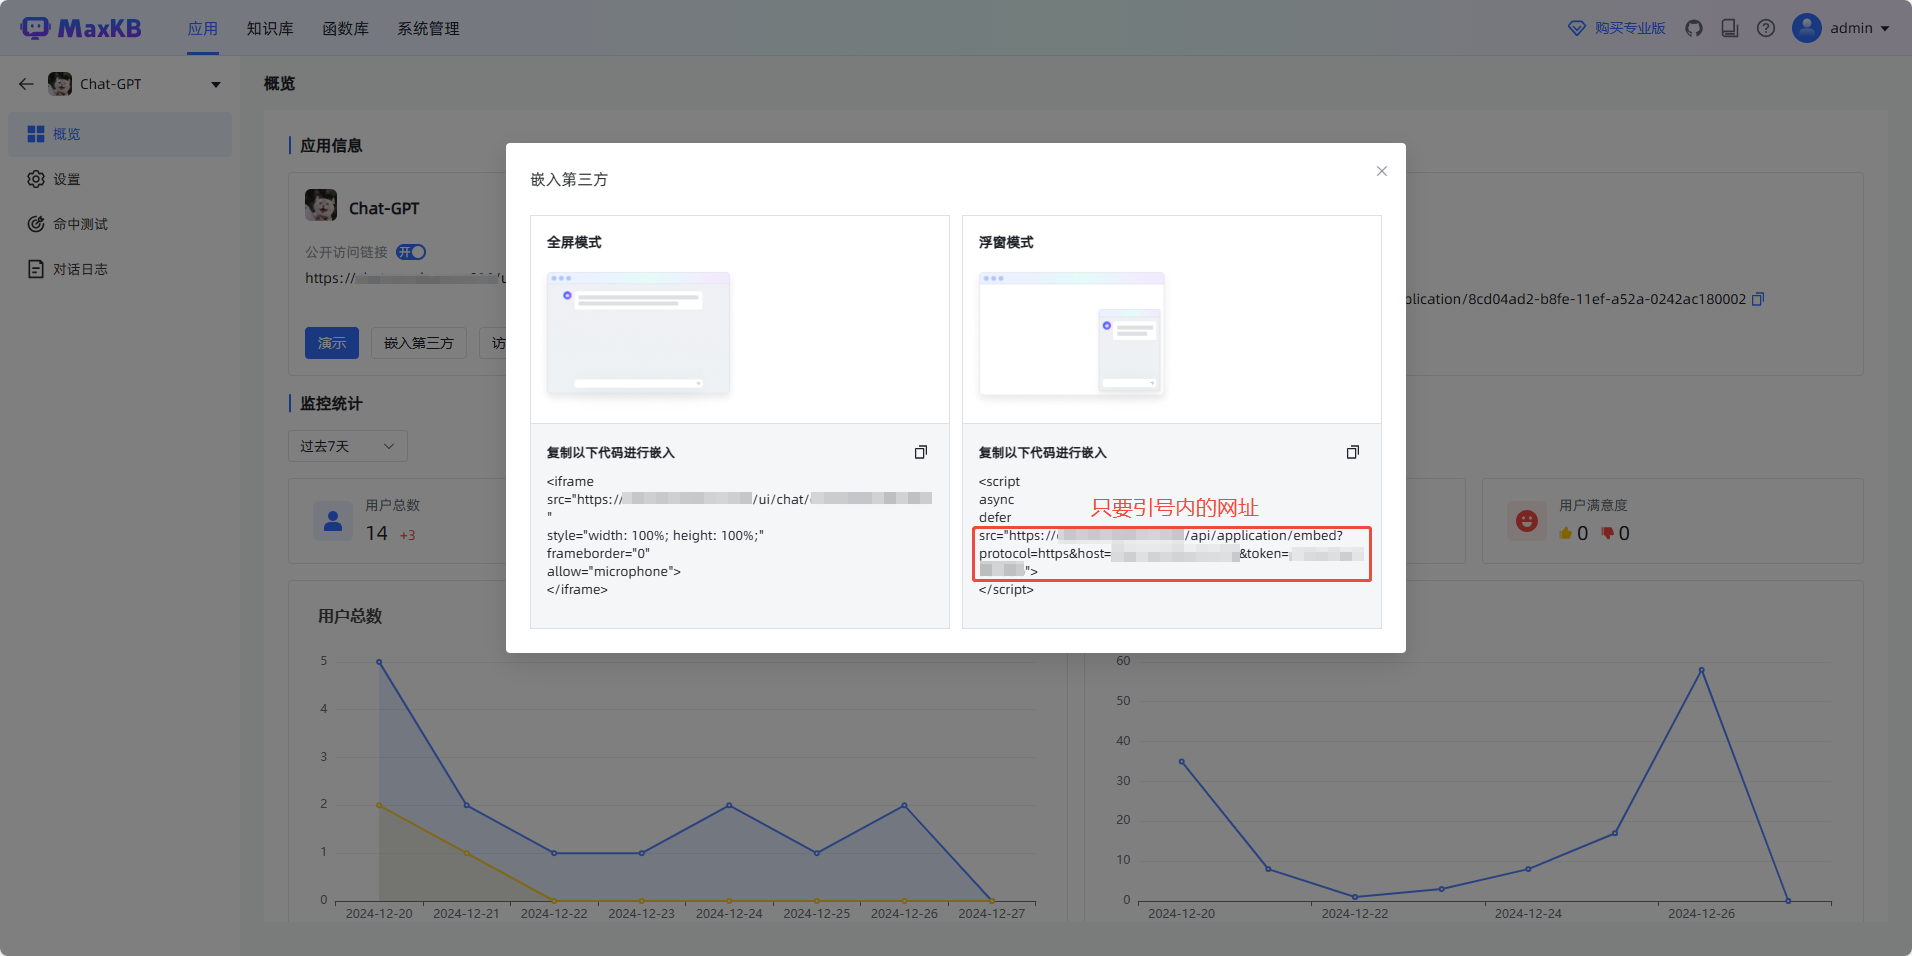Open the user manual book icon

(1730, 28)
